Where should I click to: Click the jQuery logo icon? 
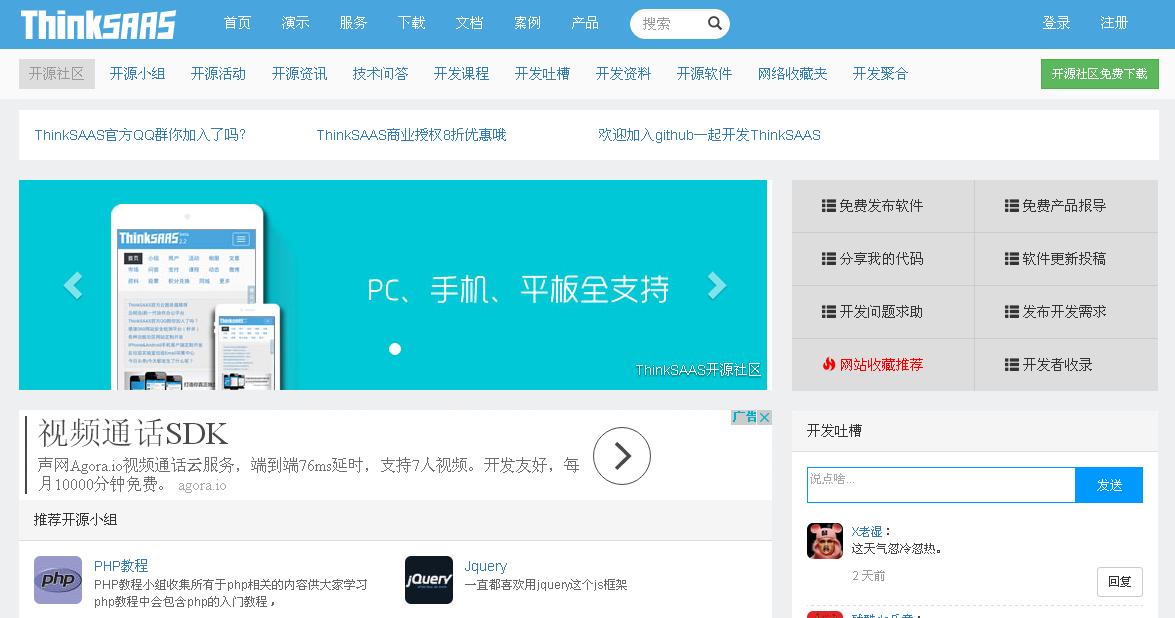click(429, 580)
